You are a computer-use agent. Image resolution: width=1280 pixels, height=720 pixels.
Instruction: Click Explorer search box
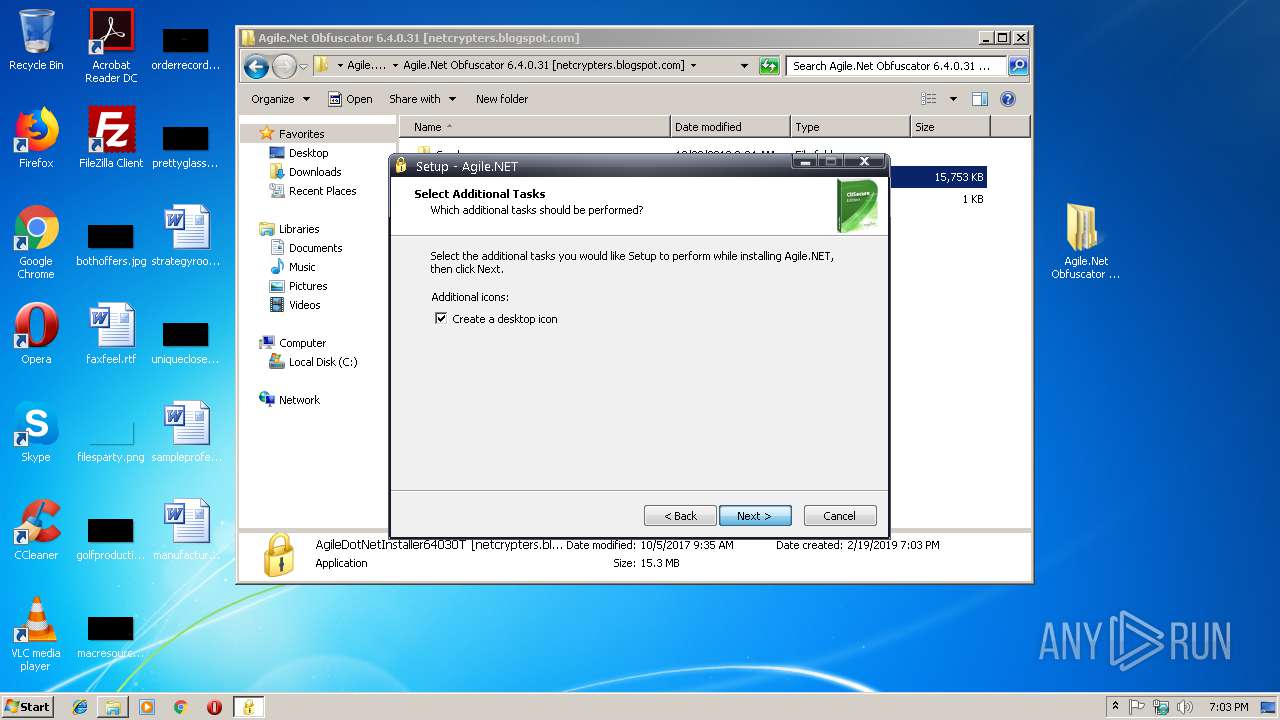[897, 66]
